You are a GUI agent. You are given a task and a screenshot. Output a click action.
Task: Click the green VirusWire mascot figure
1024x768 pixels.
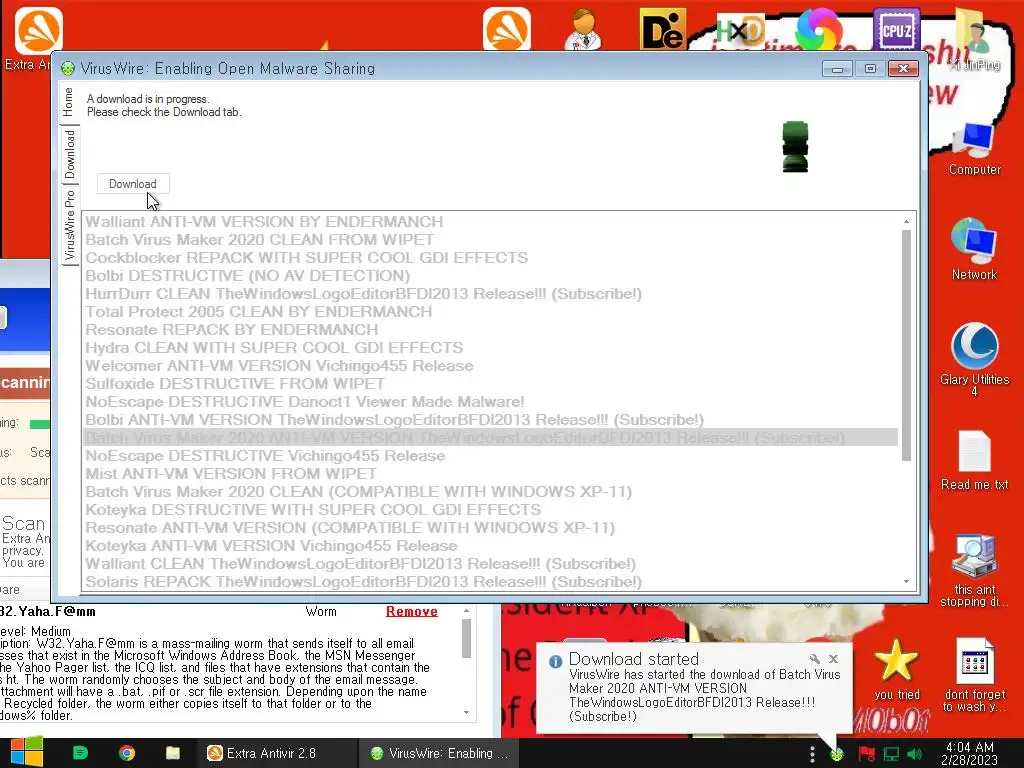click(x=795, y=147)
